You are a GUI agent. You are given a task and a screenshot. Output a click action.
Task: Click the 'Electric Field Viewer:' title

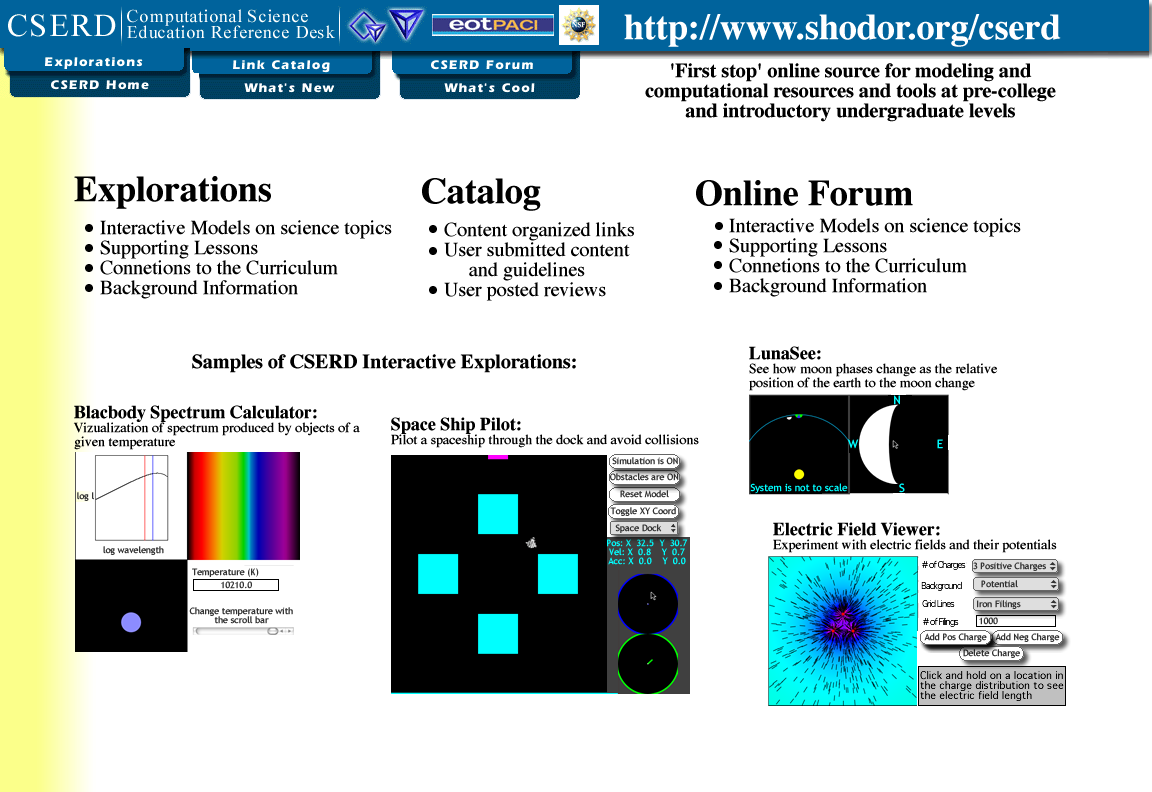[856, 530]
